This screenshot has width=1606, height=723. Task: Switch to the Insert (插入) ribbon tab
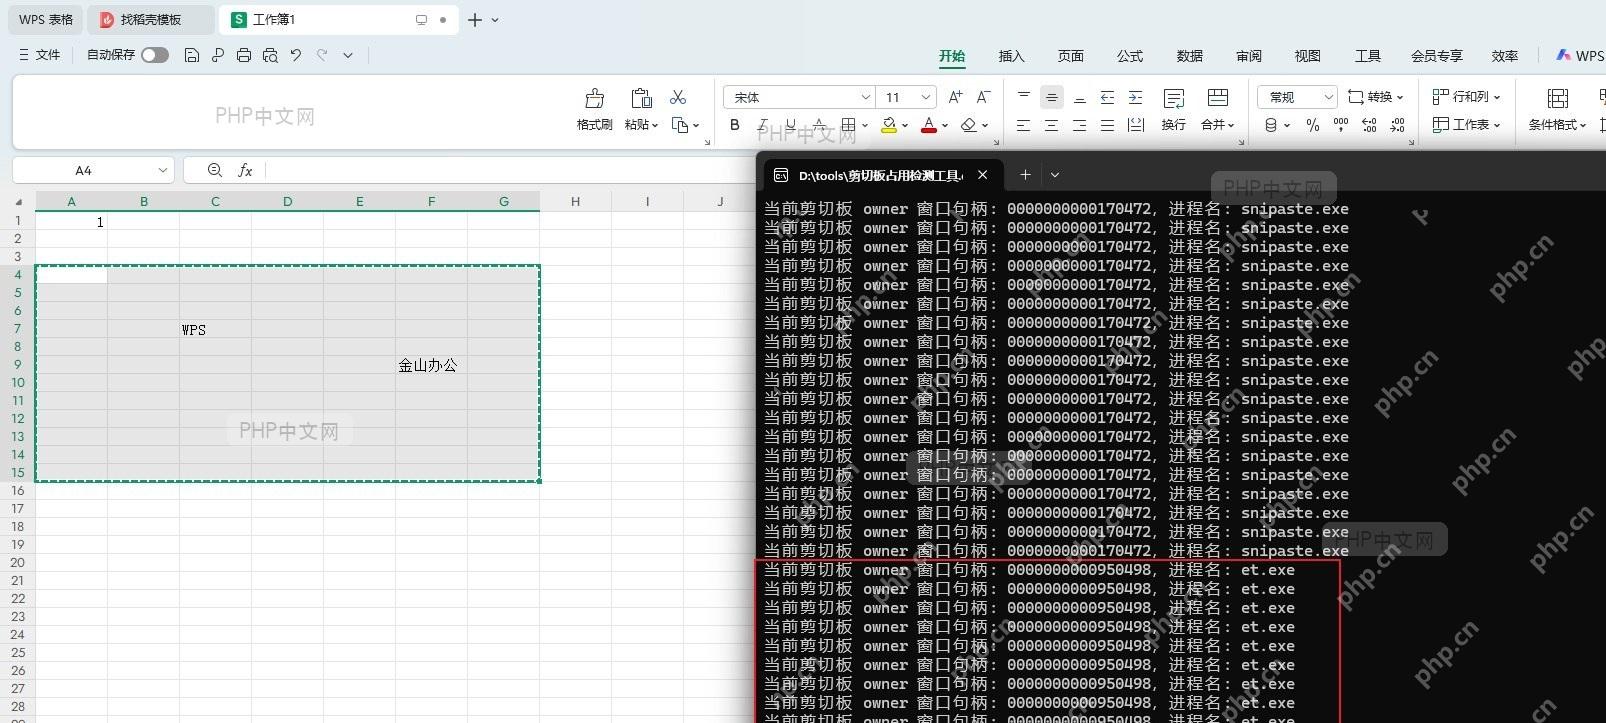1011,56
